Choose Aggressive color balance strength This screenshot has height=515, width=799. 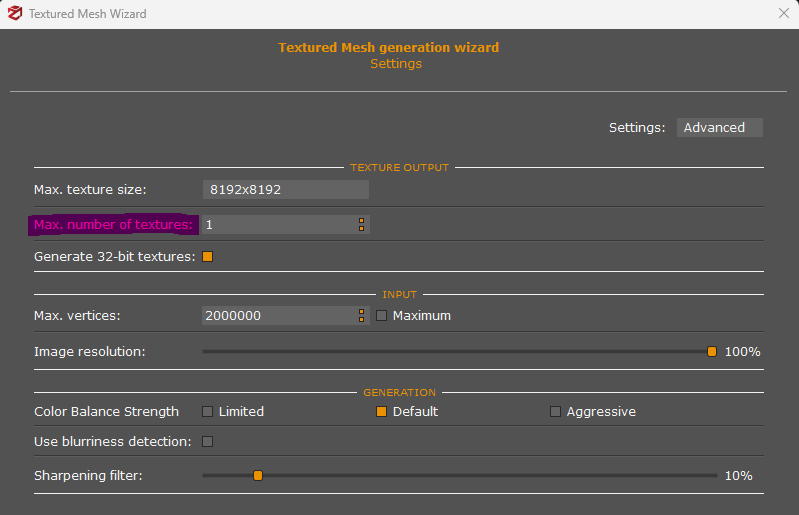[556, 412]
